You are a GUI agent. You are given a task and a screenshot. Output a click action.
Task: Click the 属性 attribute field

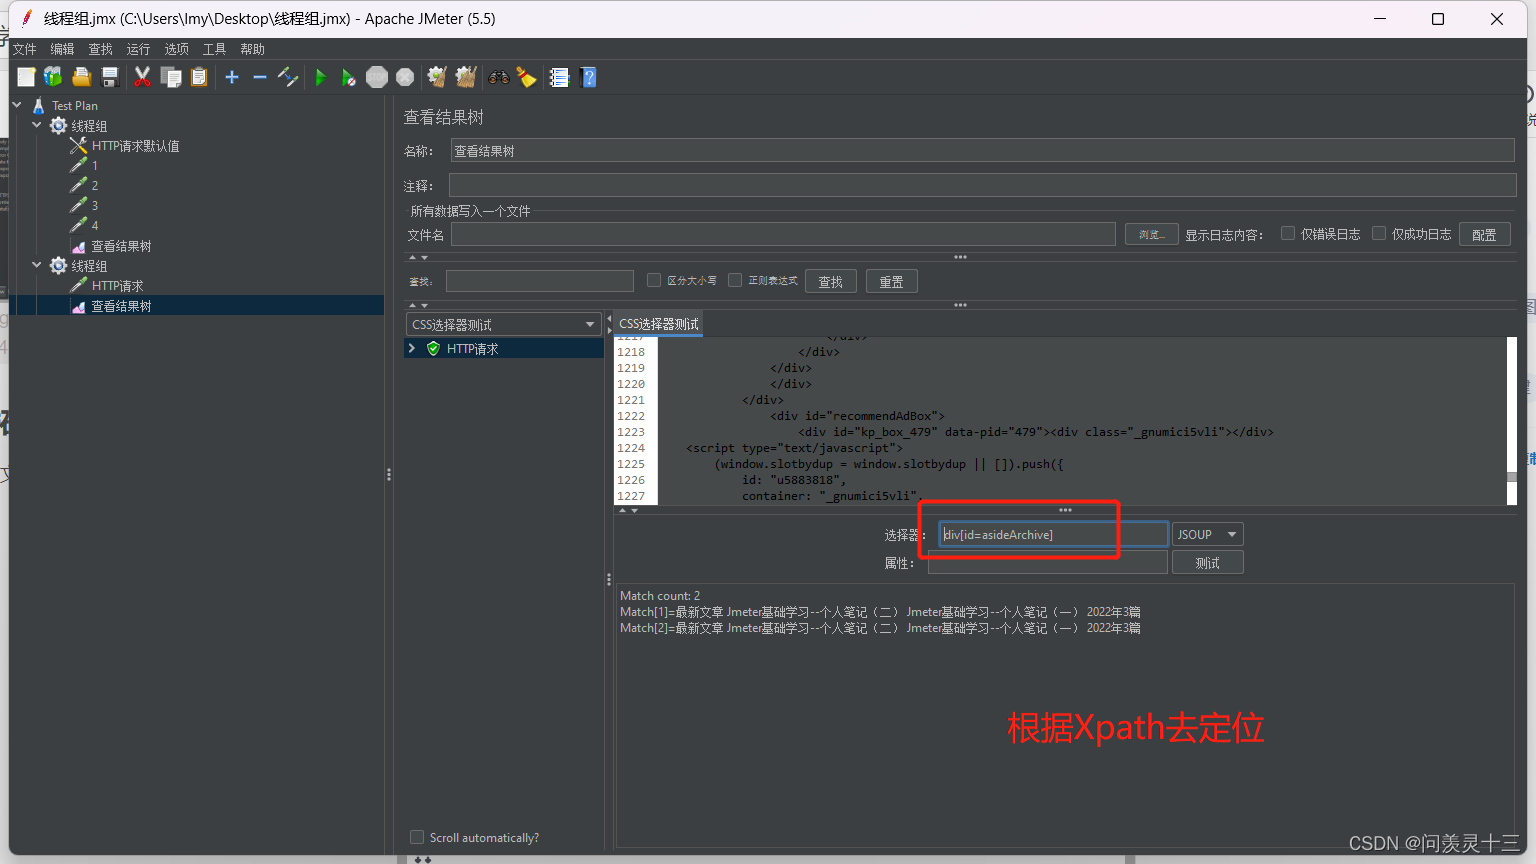(x=1048, y=563)
